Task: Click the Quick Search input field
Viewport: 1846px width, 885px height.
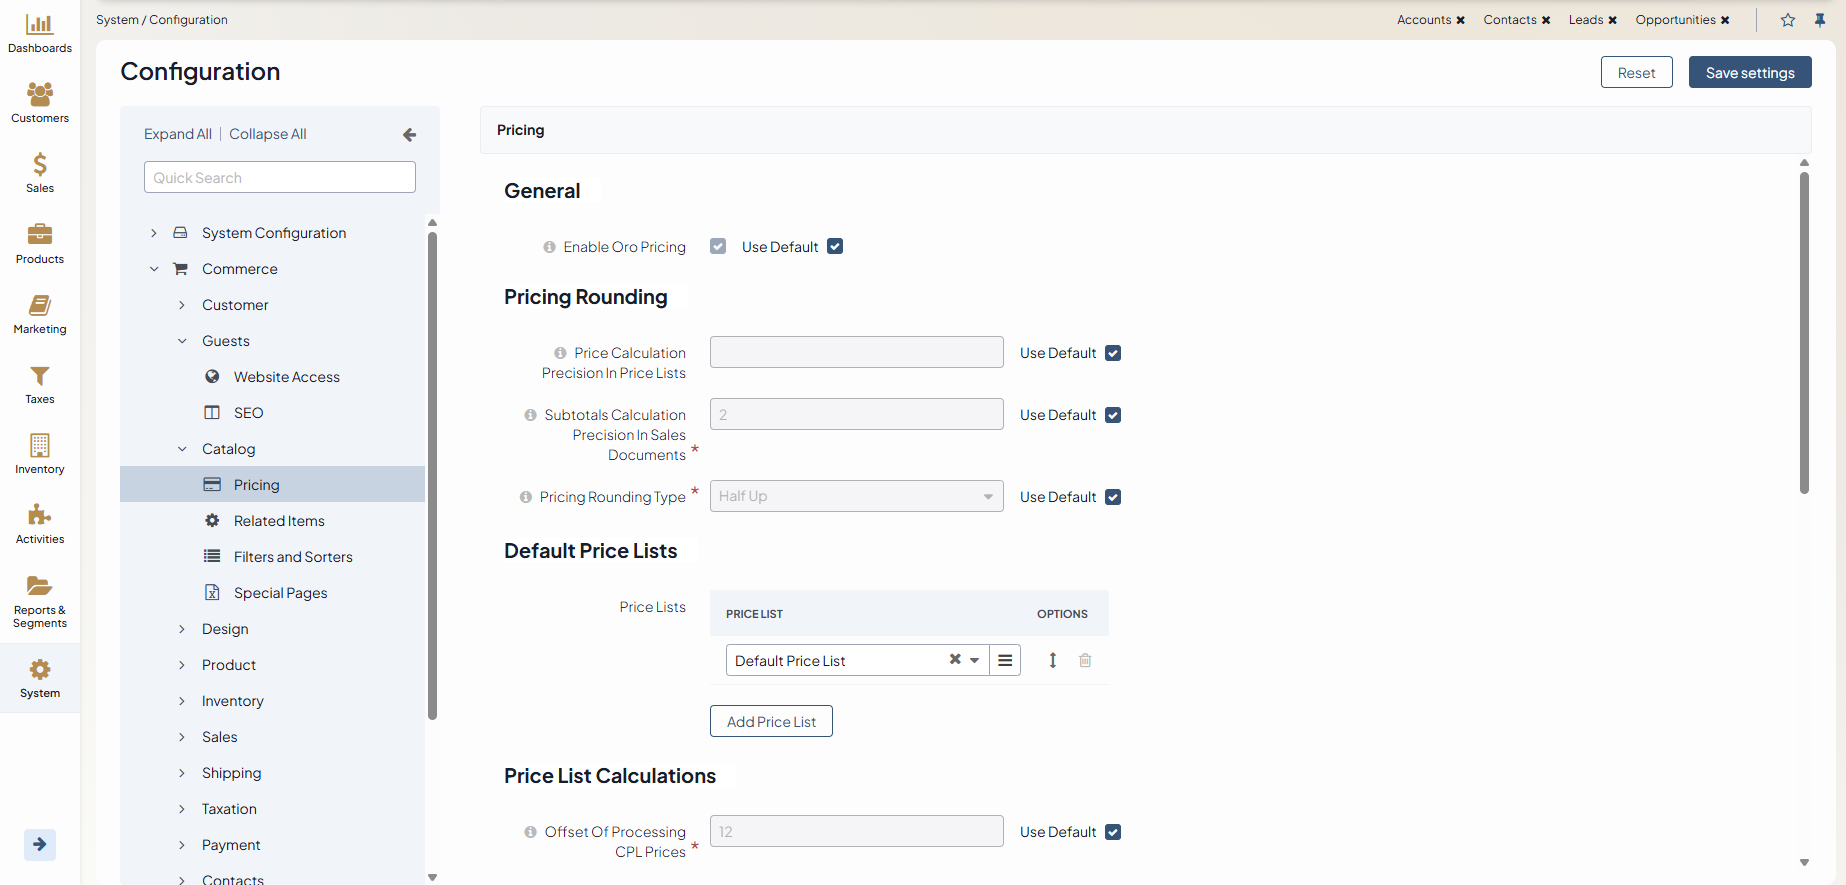Action: [x=279, y=178]
